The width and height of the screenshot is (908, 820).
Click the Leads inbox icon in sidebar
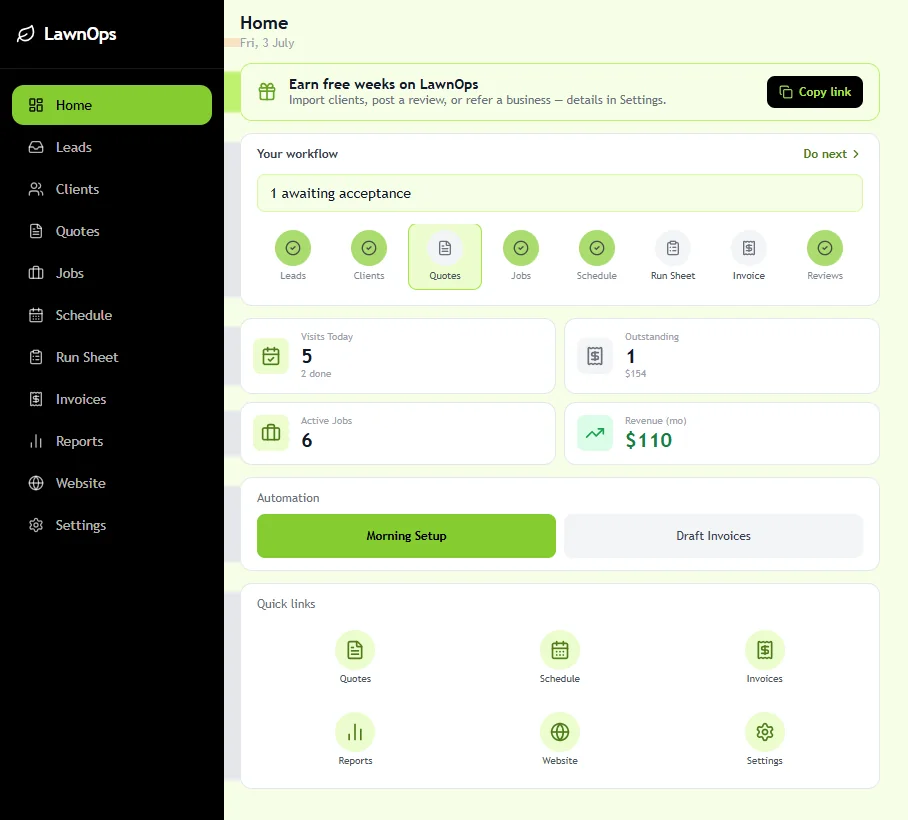[36, 147]
